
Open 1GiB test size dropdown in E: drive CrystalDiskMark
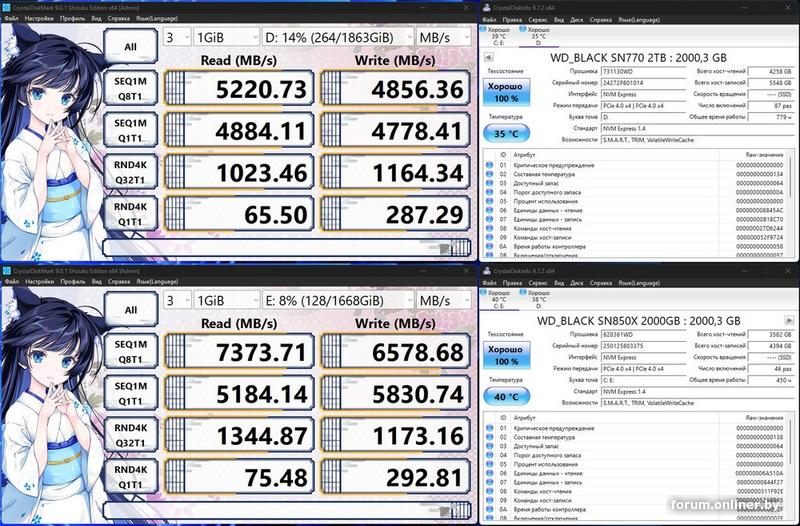(x=227, y=300)
